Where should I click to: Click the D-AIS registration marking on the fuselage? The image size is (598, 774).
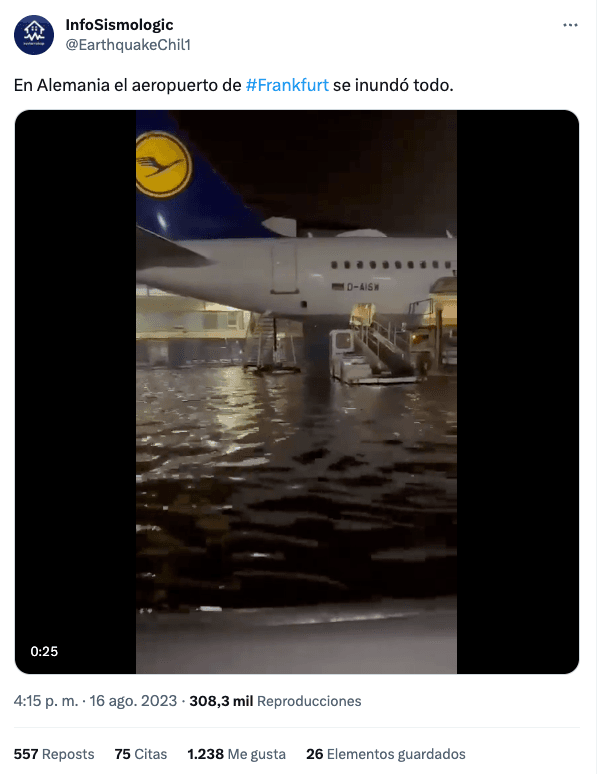[x=357, y=286]
